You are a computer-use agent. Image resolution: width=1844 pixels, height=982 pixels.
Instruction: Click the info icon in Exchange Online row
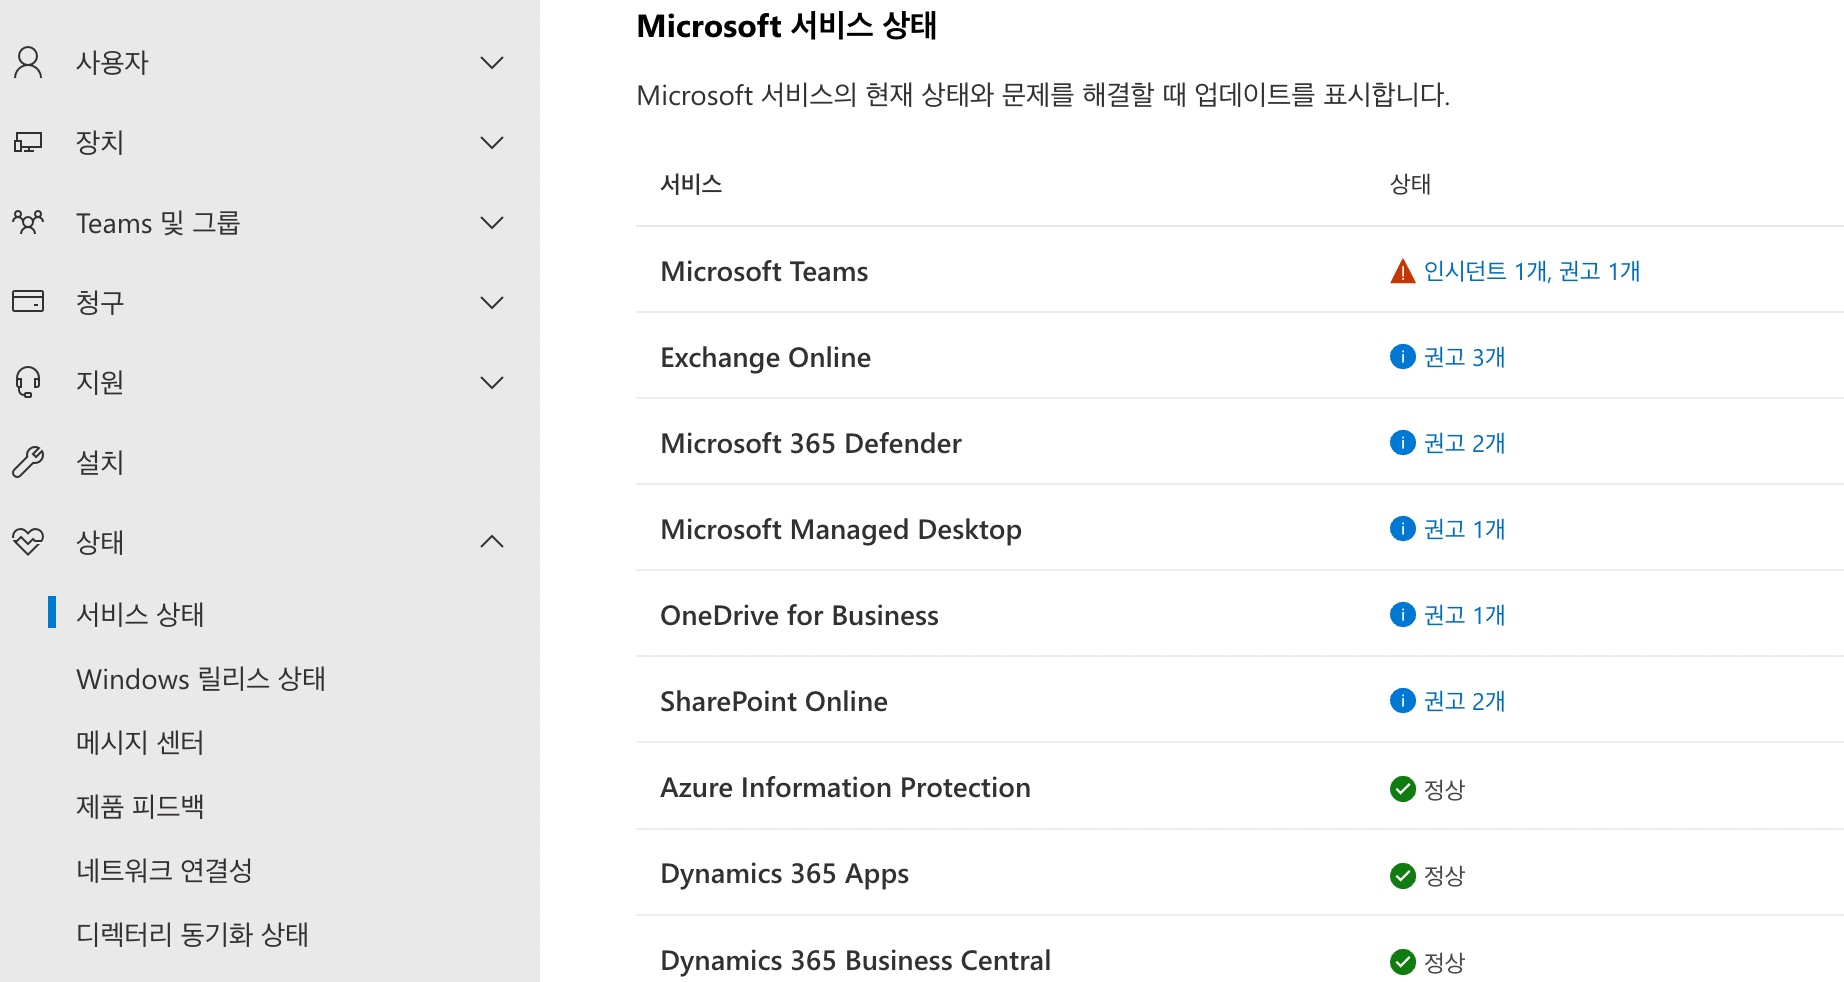click(x=1402, y=357)
